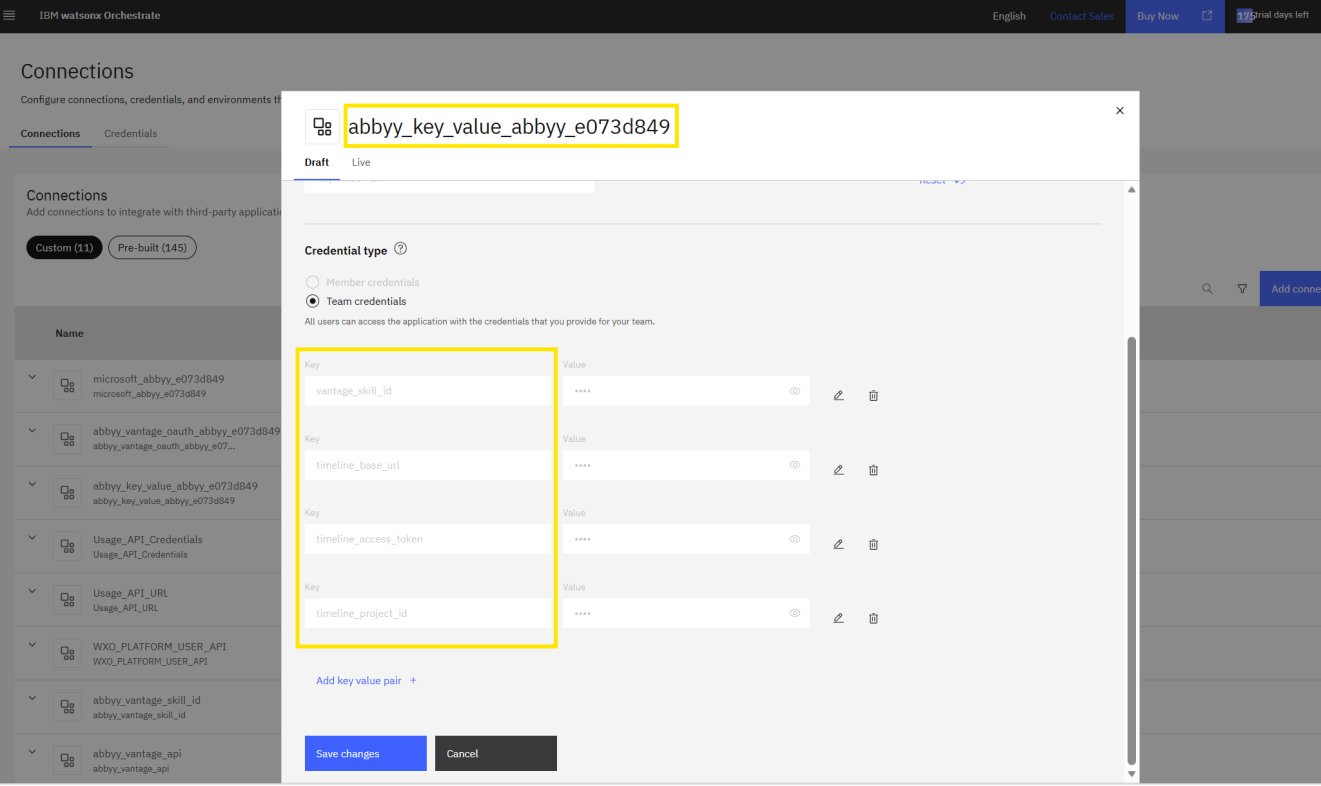Click abbyy_vantage_oauth_abbyy row icon
Viewport: 1321px width, 786px height.
click(x=67, y=439)
